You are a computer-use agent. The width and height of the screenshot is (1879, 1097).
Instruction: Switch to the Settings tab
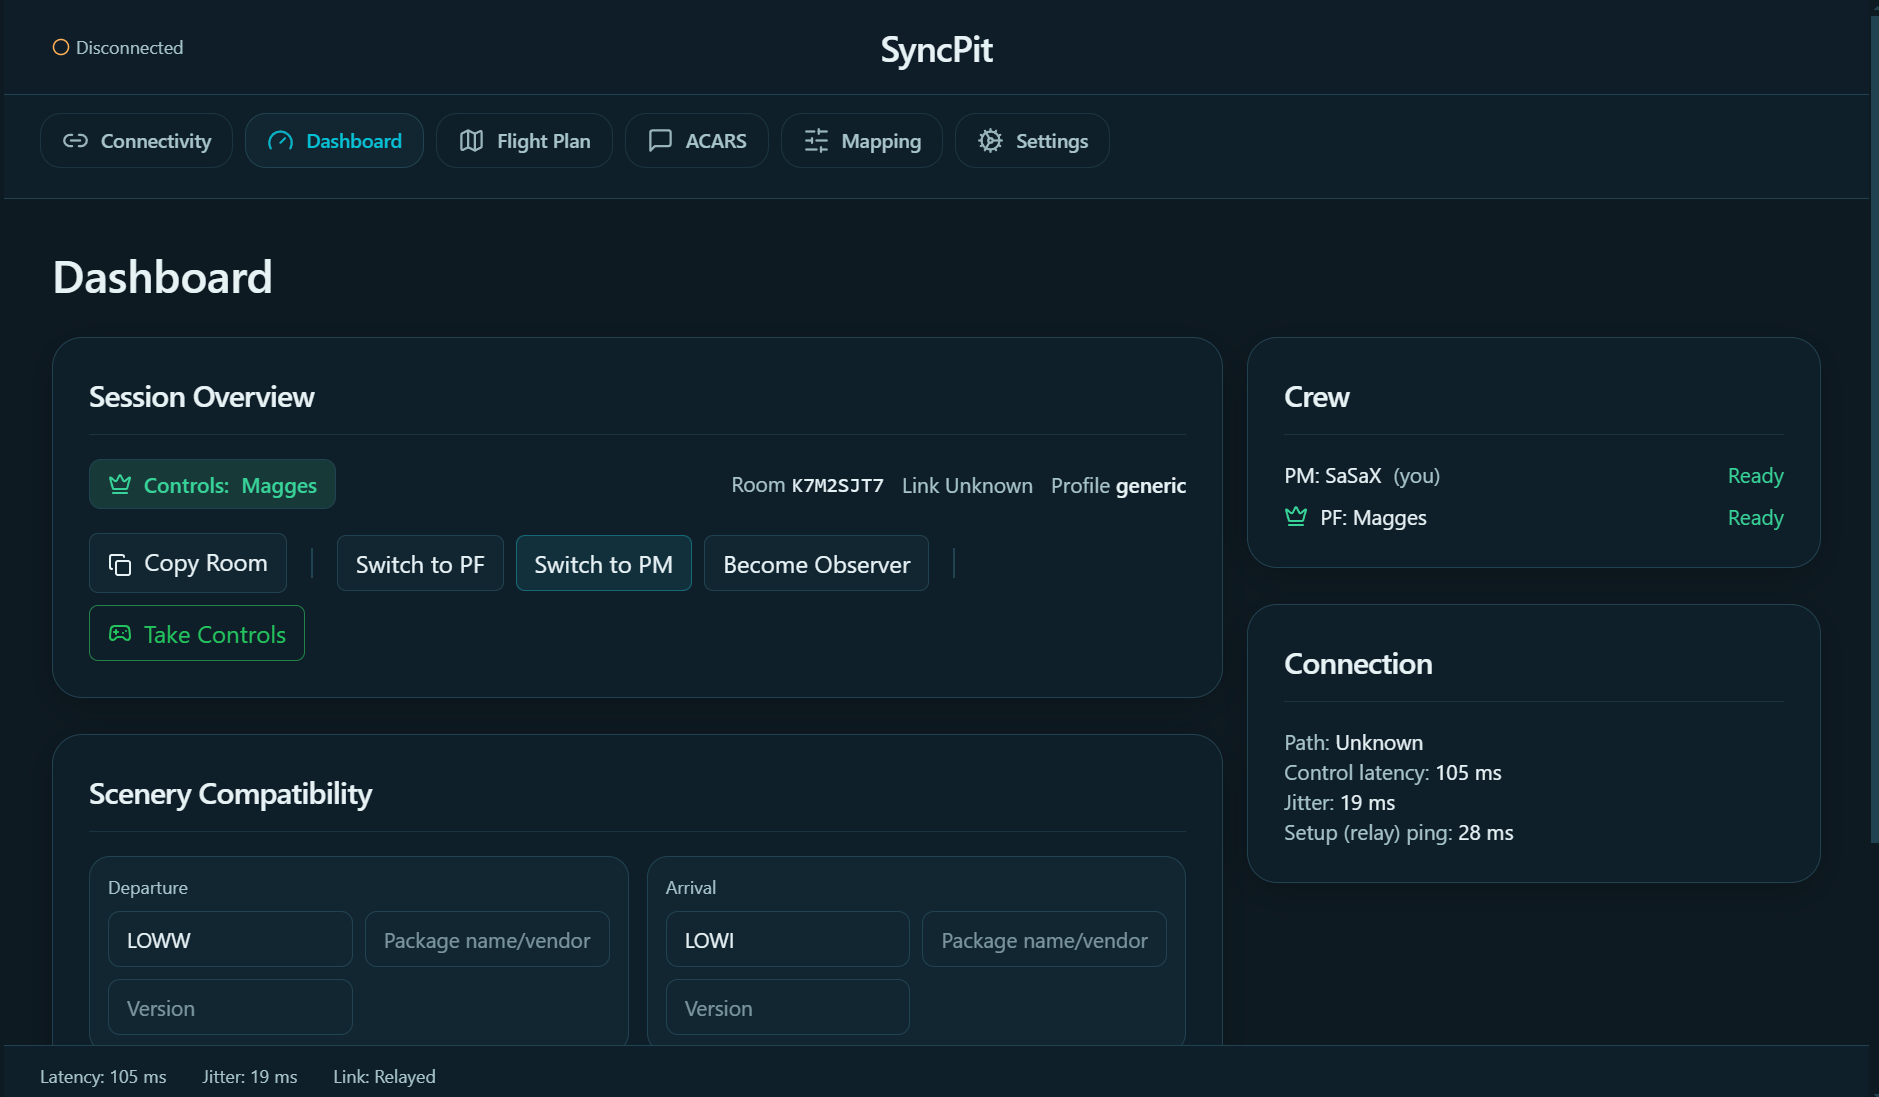pos(1032,141)
